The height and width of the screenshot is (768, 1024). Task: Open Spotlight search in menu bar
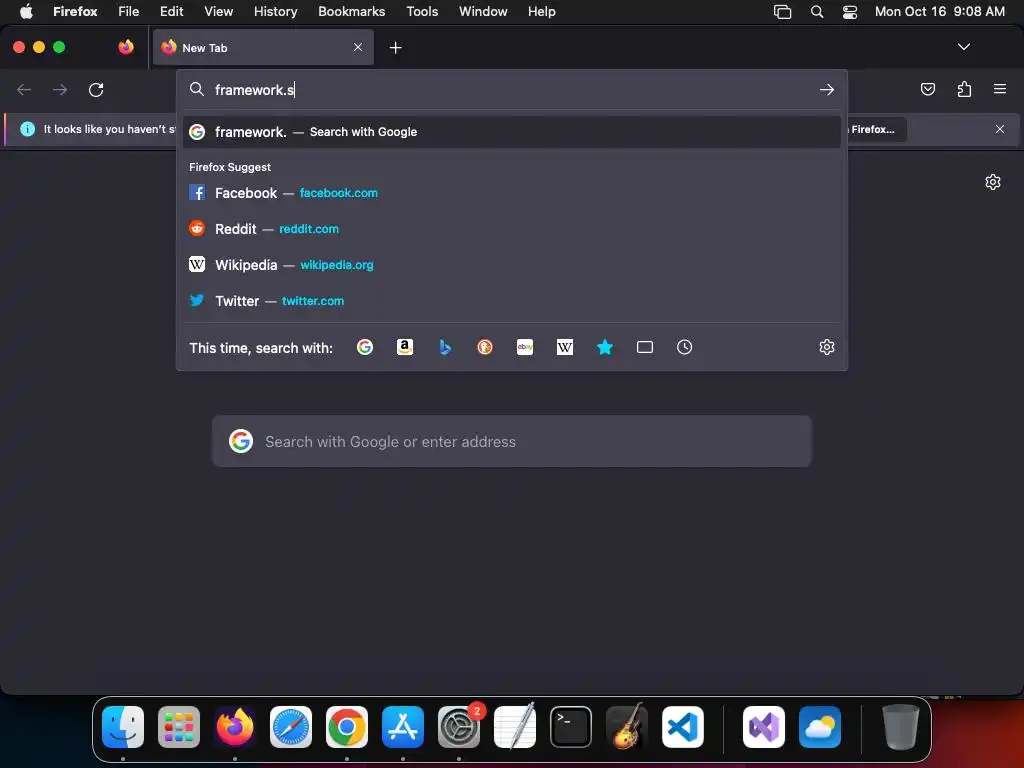tap(816, 11)
